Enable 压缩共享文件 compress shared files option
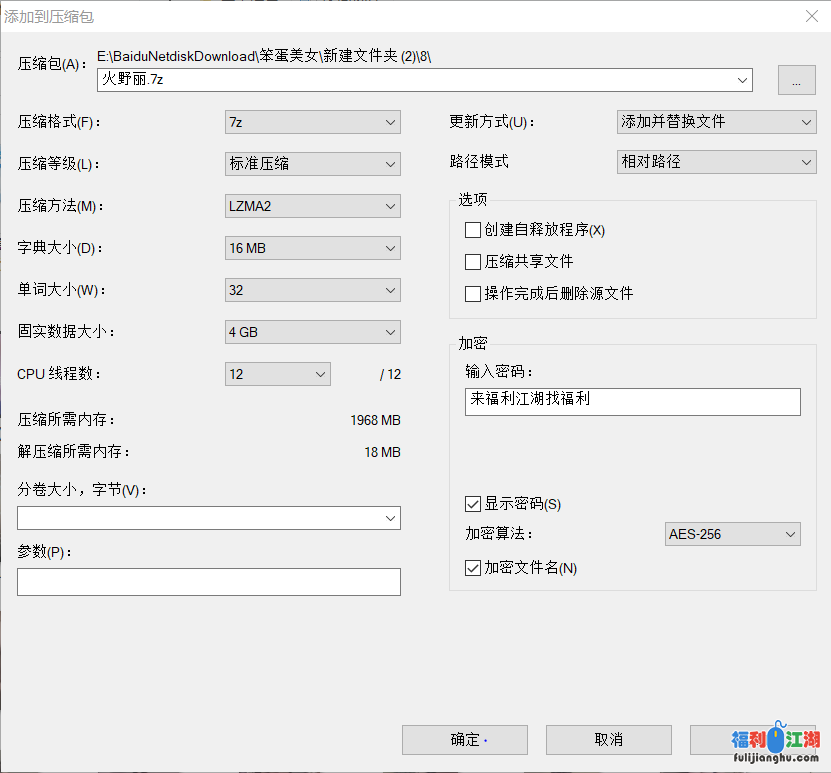This screenshot has width=831, height=773. [x=473, y=262]
